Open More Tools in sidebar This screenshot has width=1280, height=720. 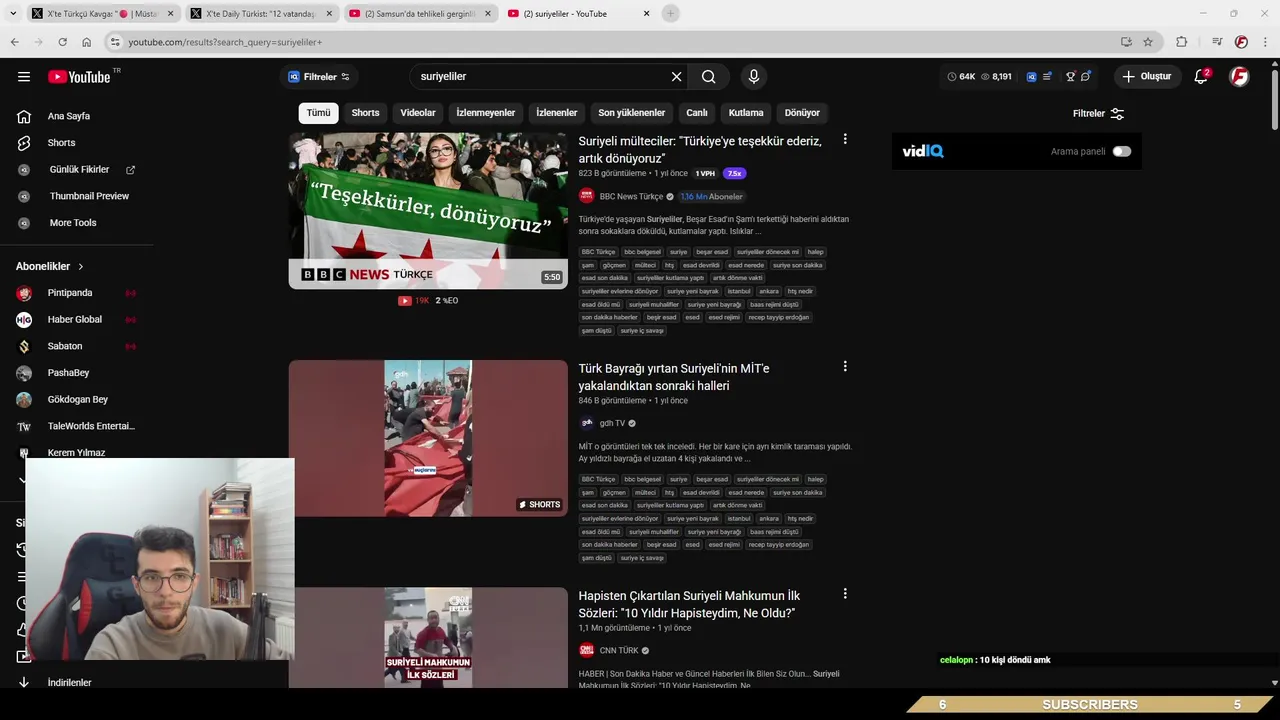(73, 223)
